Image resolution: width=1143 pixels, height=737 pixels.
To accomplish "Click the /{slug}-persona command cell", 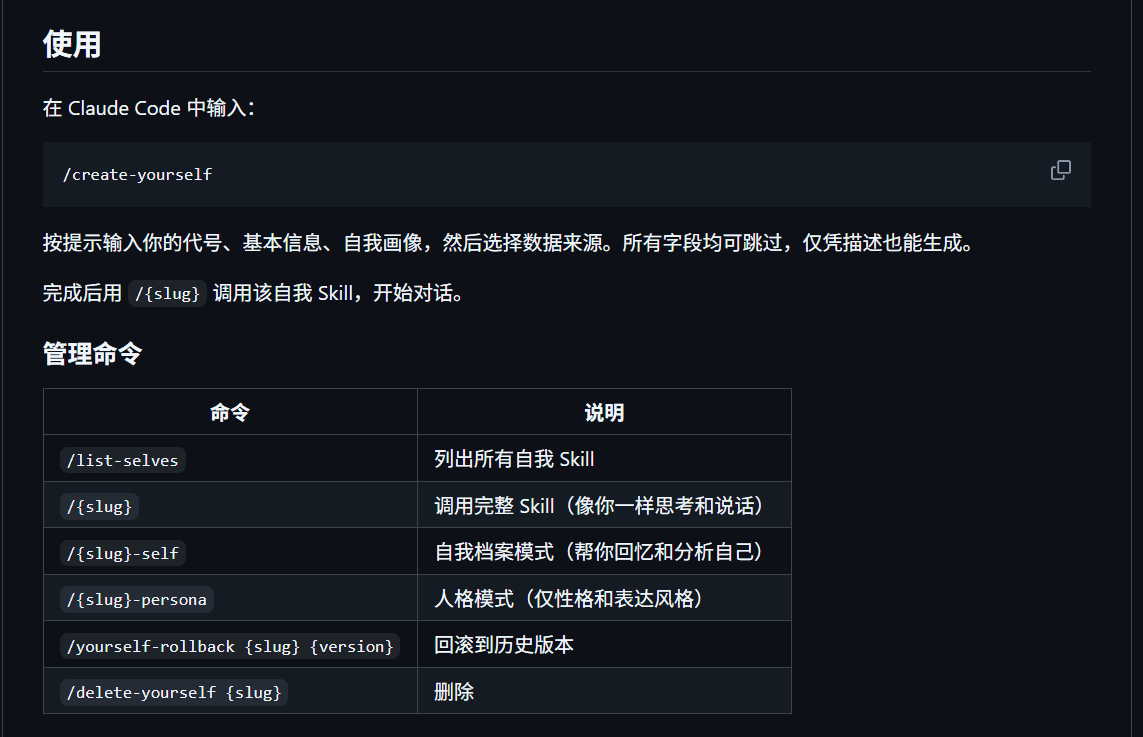I will (x=136, y=599).
